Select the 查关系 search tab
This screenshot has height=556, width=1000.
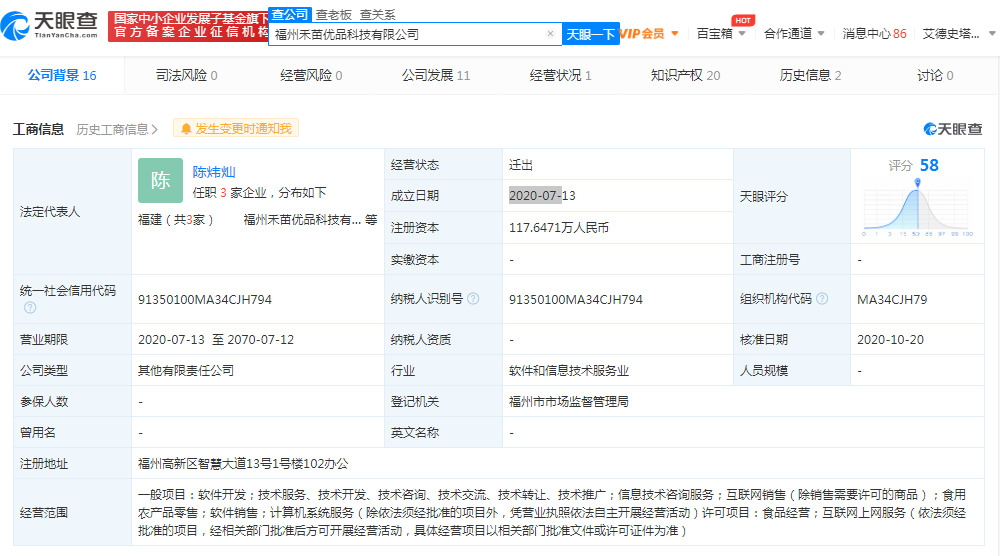pyautogui.click(x=378, y=15)
